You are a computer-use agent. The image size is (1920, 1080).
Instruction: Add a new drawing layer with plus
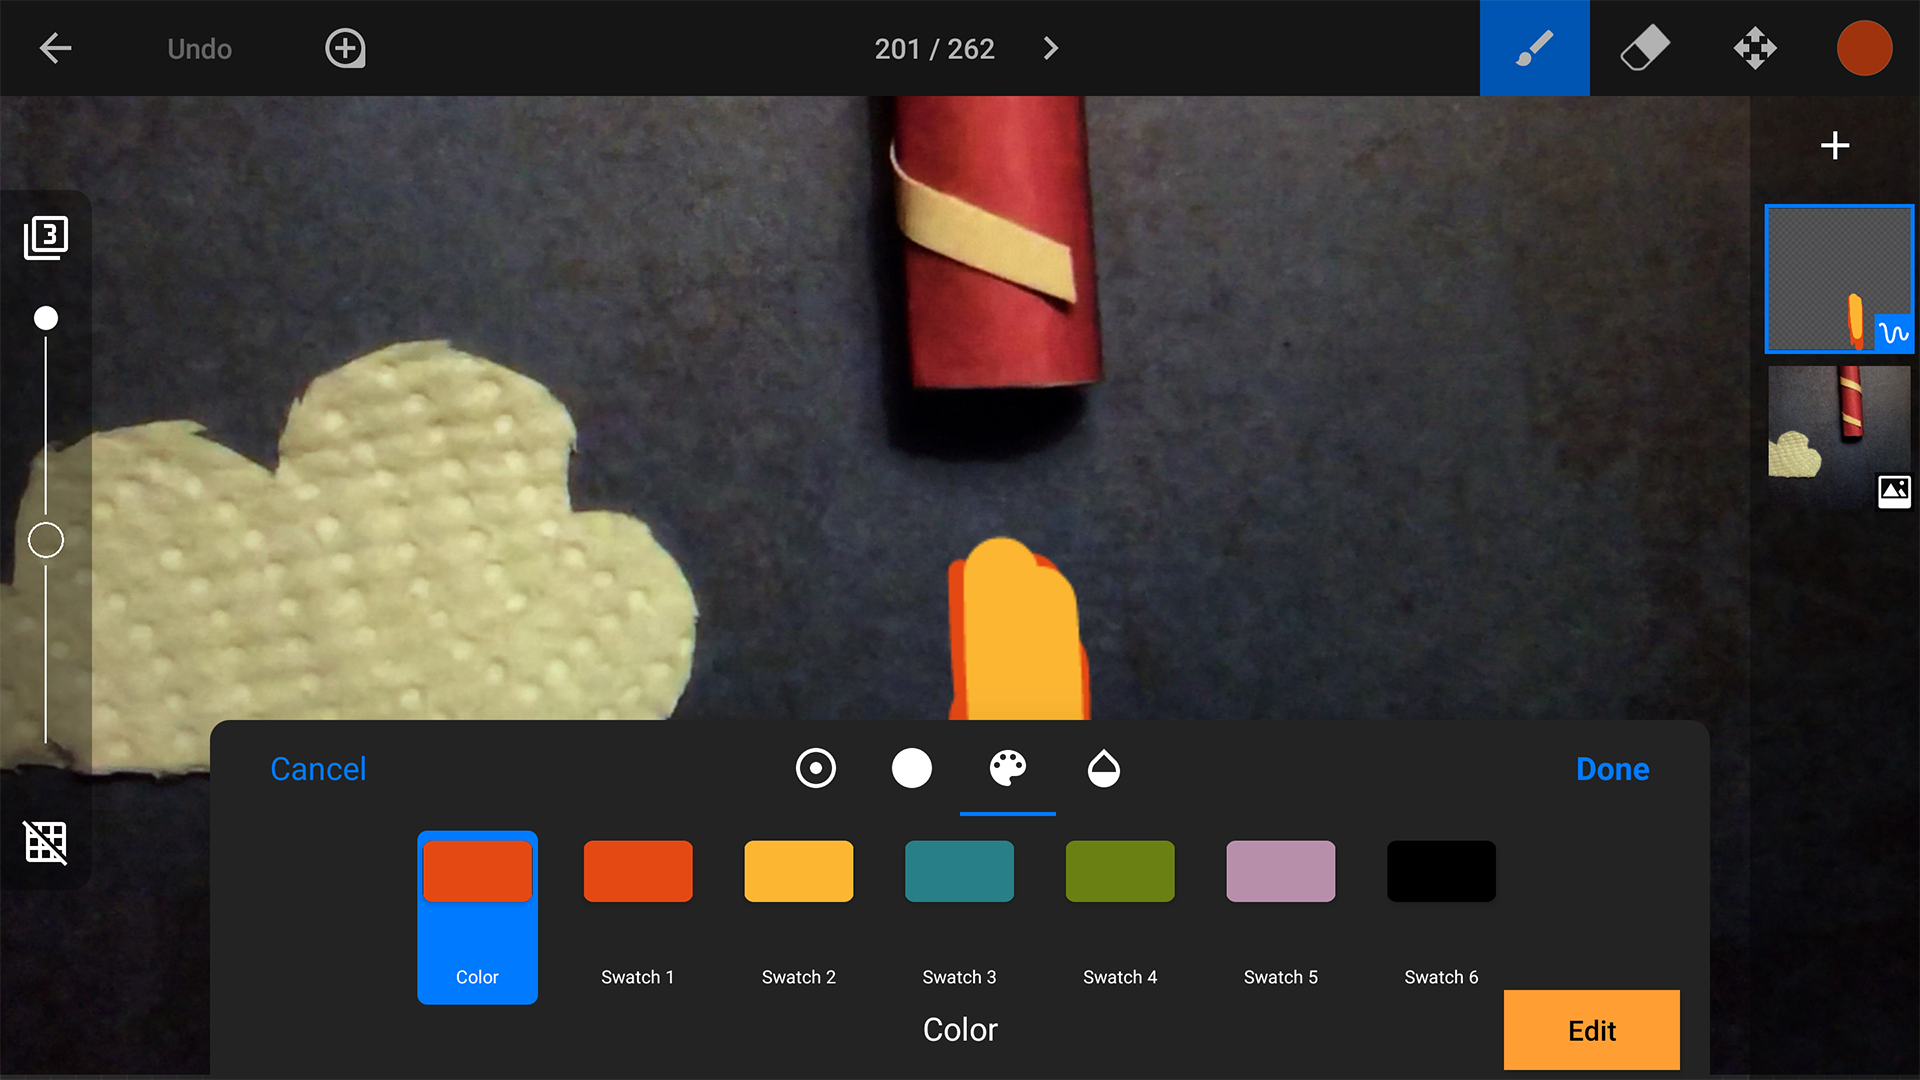click(x=1835, y=144)
